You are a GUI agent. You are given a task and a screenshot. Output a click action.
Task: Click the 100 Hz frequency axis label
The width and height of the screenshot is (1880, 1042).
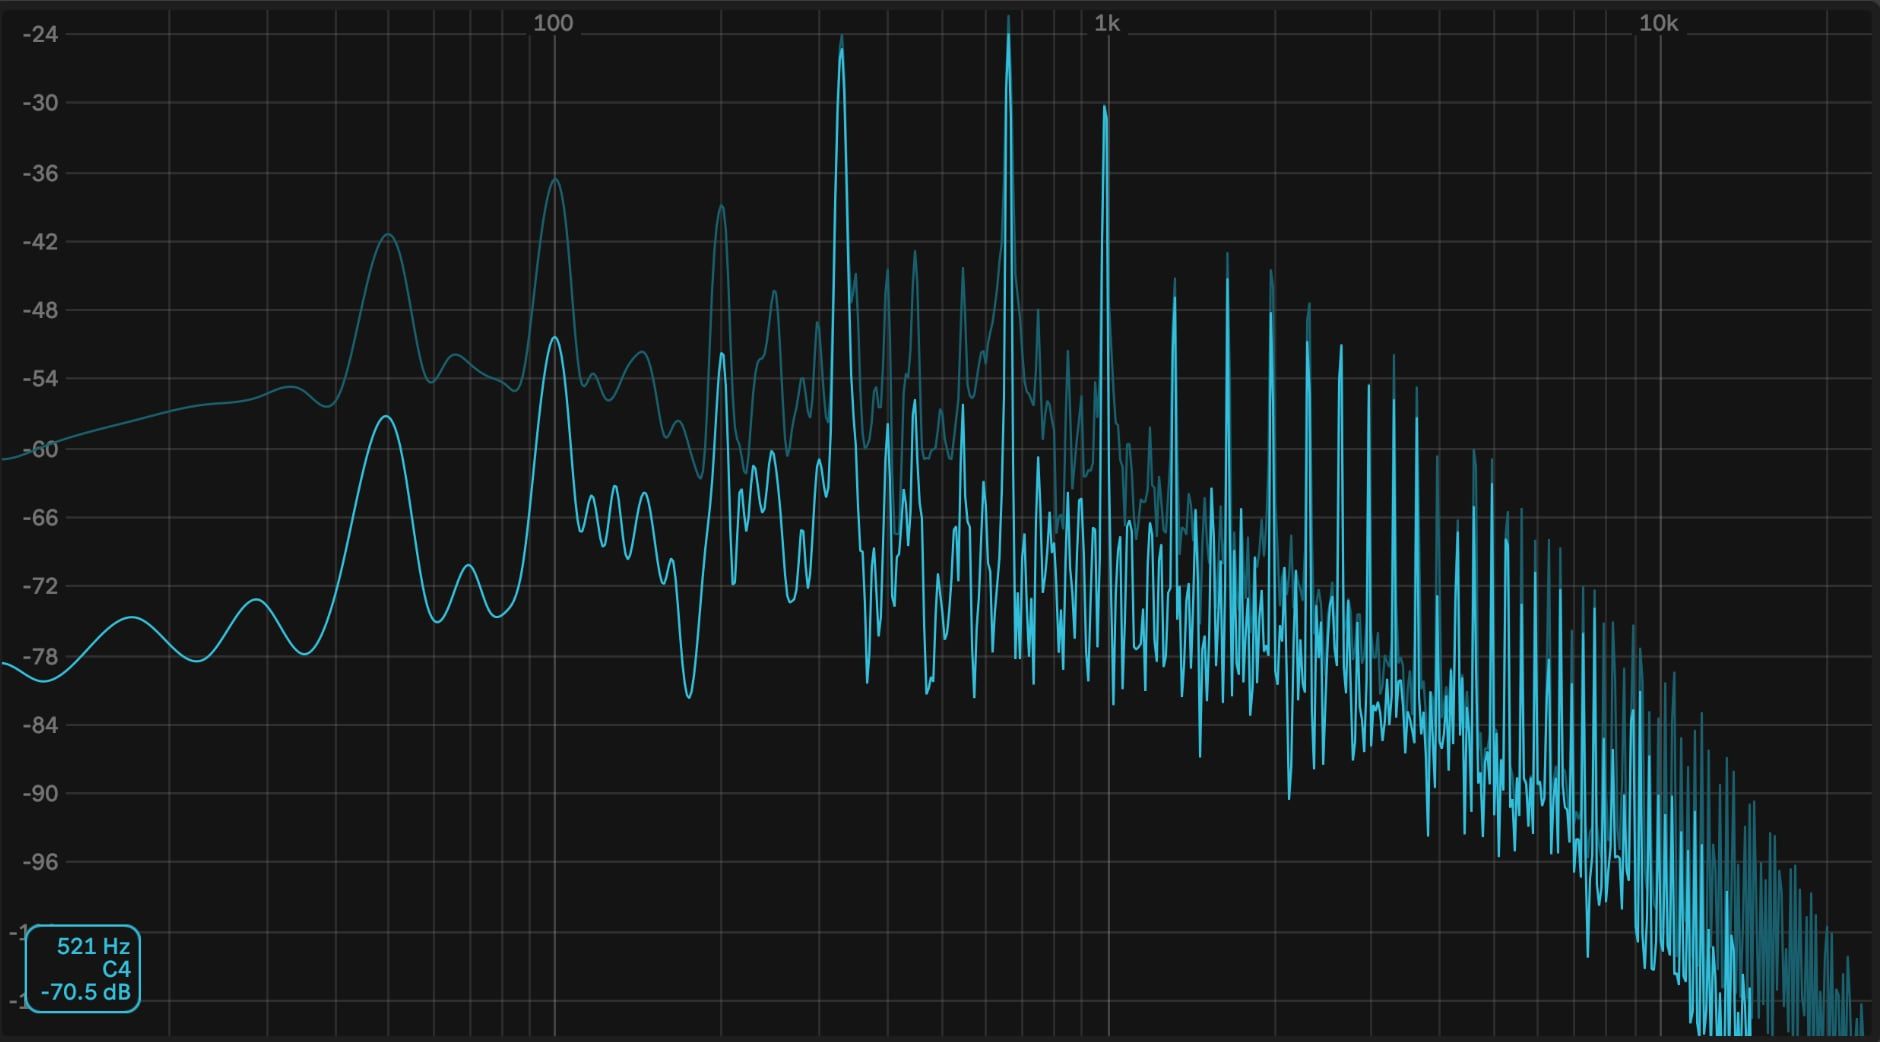click(x=553, y=23)
